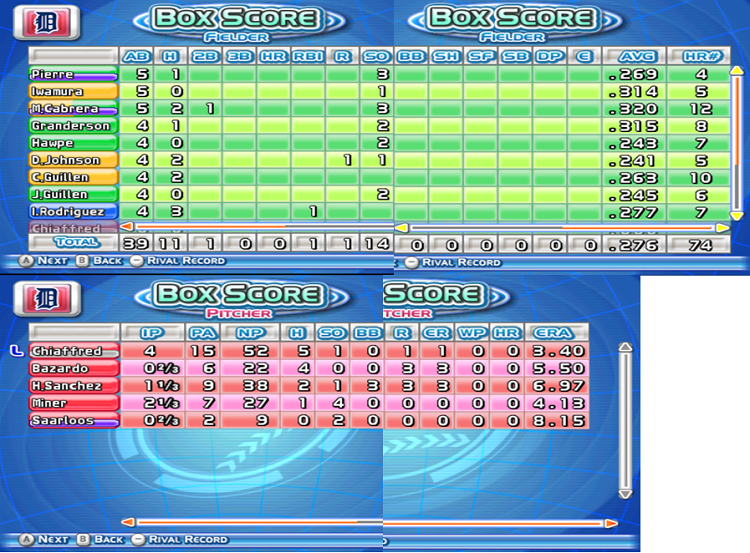Click the L loss marker beside Chiaffred
The image size is (750, 553).
[16, 351]
